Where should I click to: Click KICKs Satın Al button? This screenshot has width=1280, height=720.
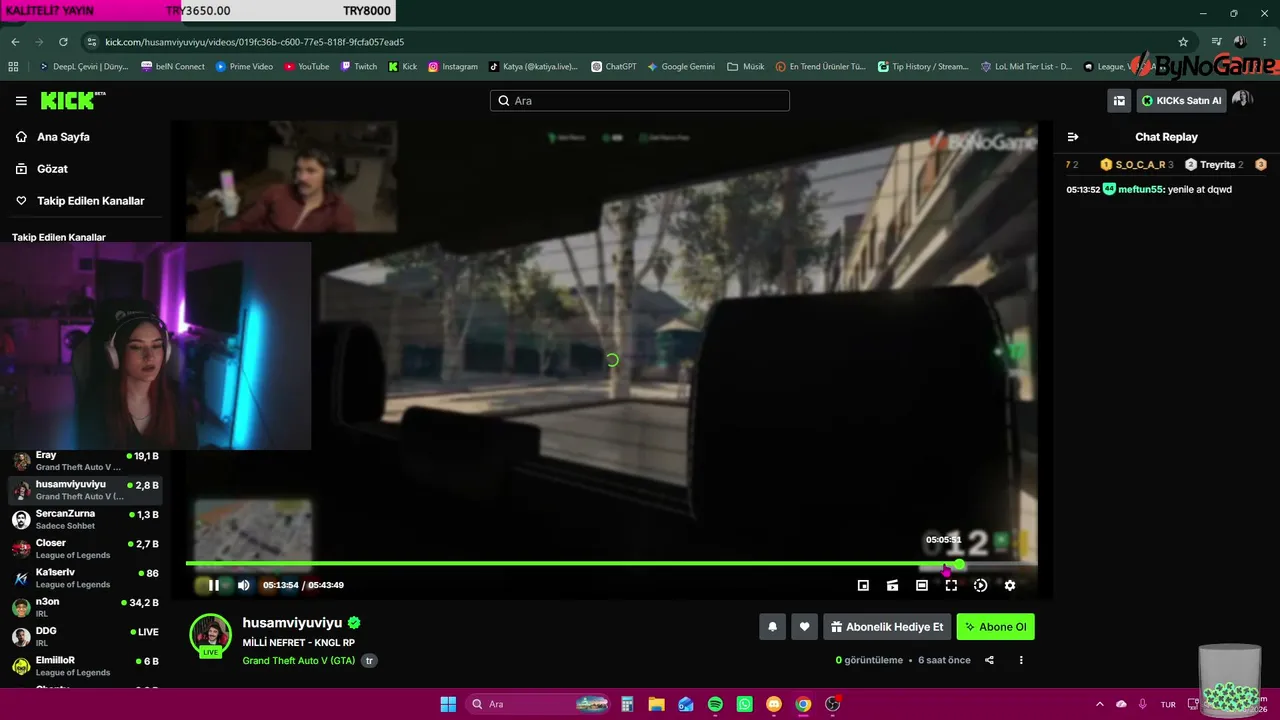point(1181,100)
